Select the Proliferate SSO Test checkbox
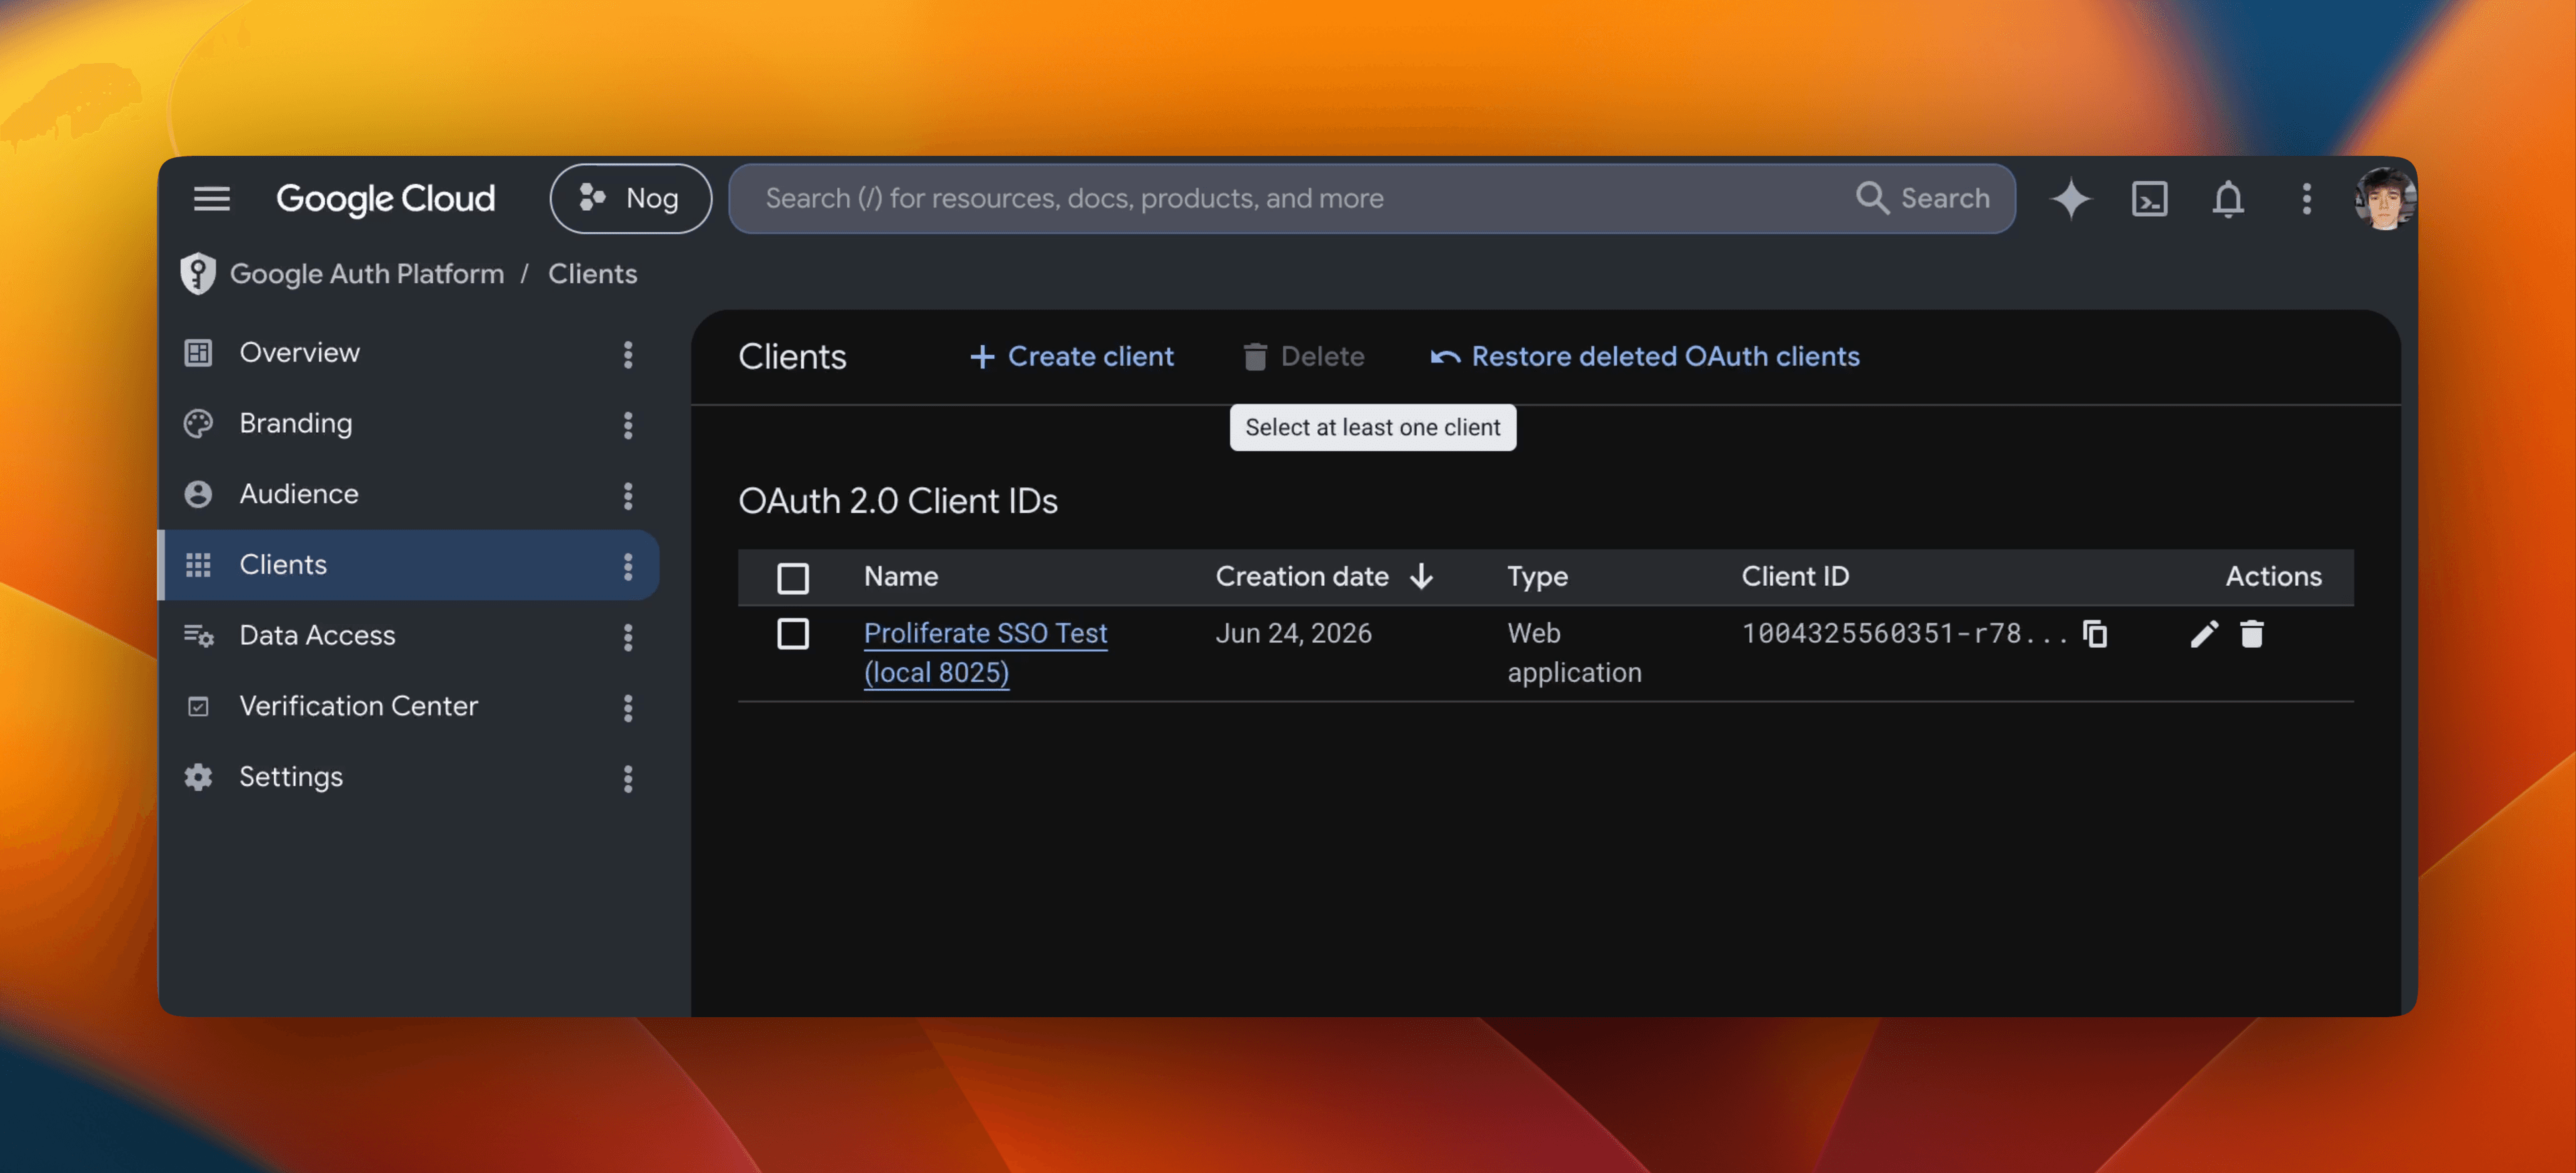 [x=792, y=633]
